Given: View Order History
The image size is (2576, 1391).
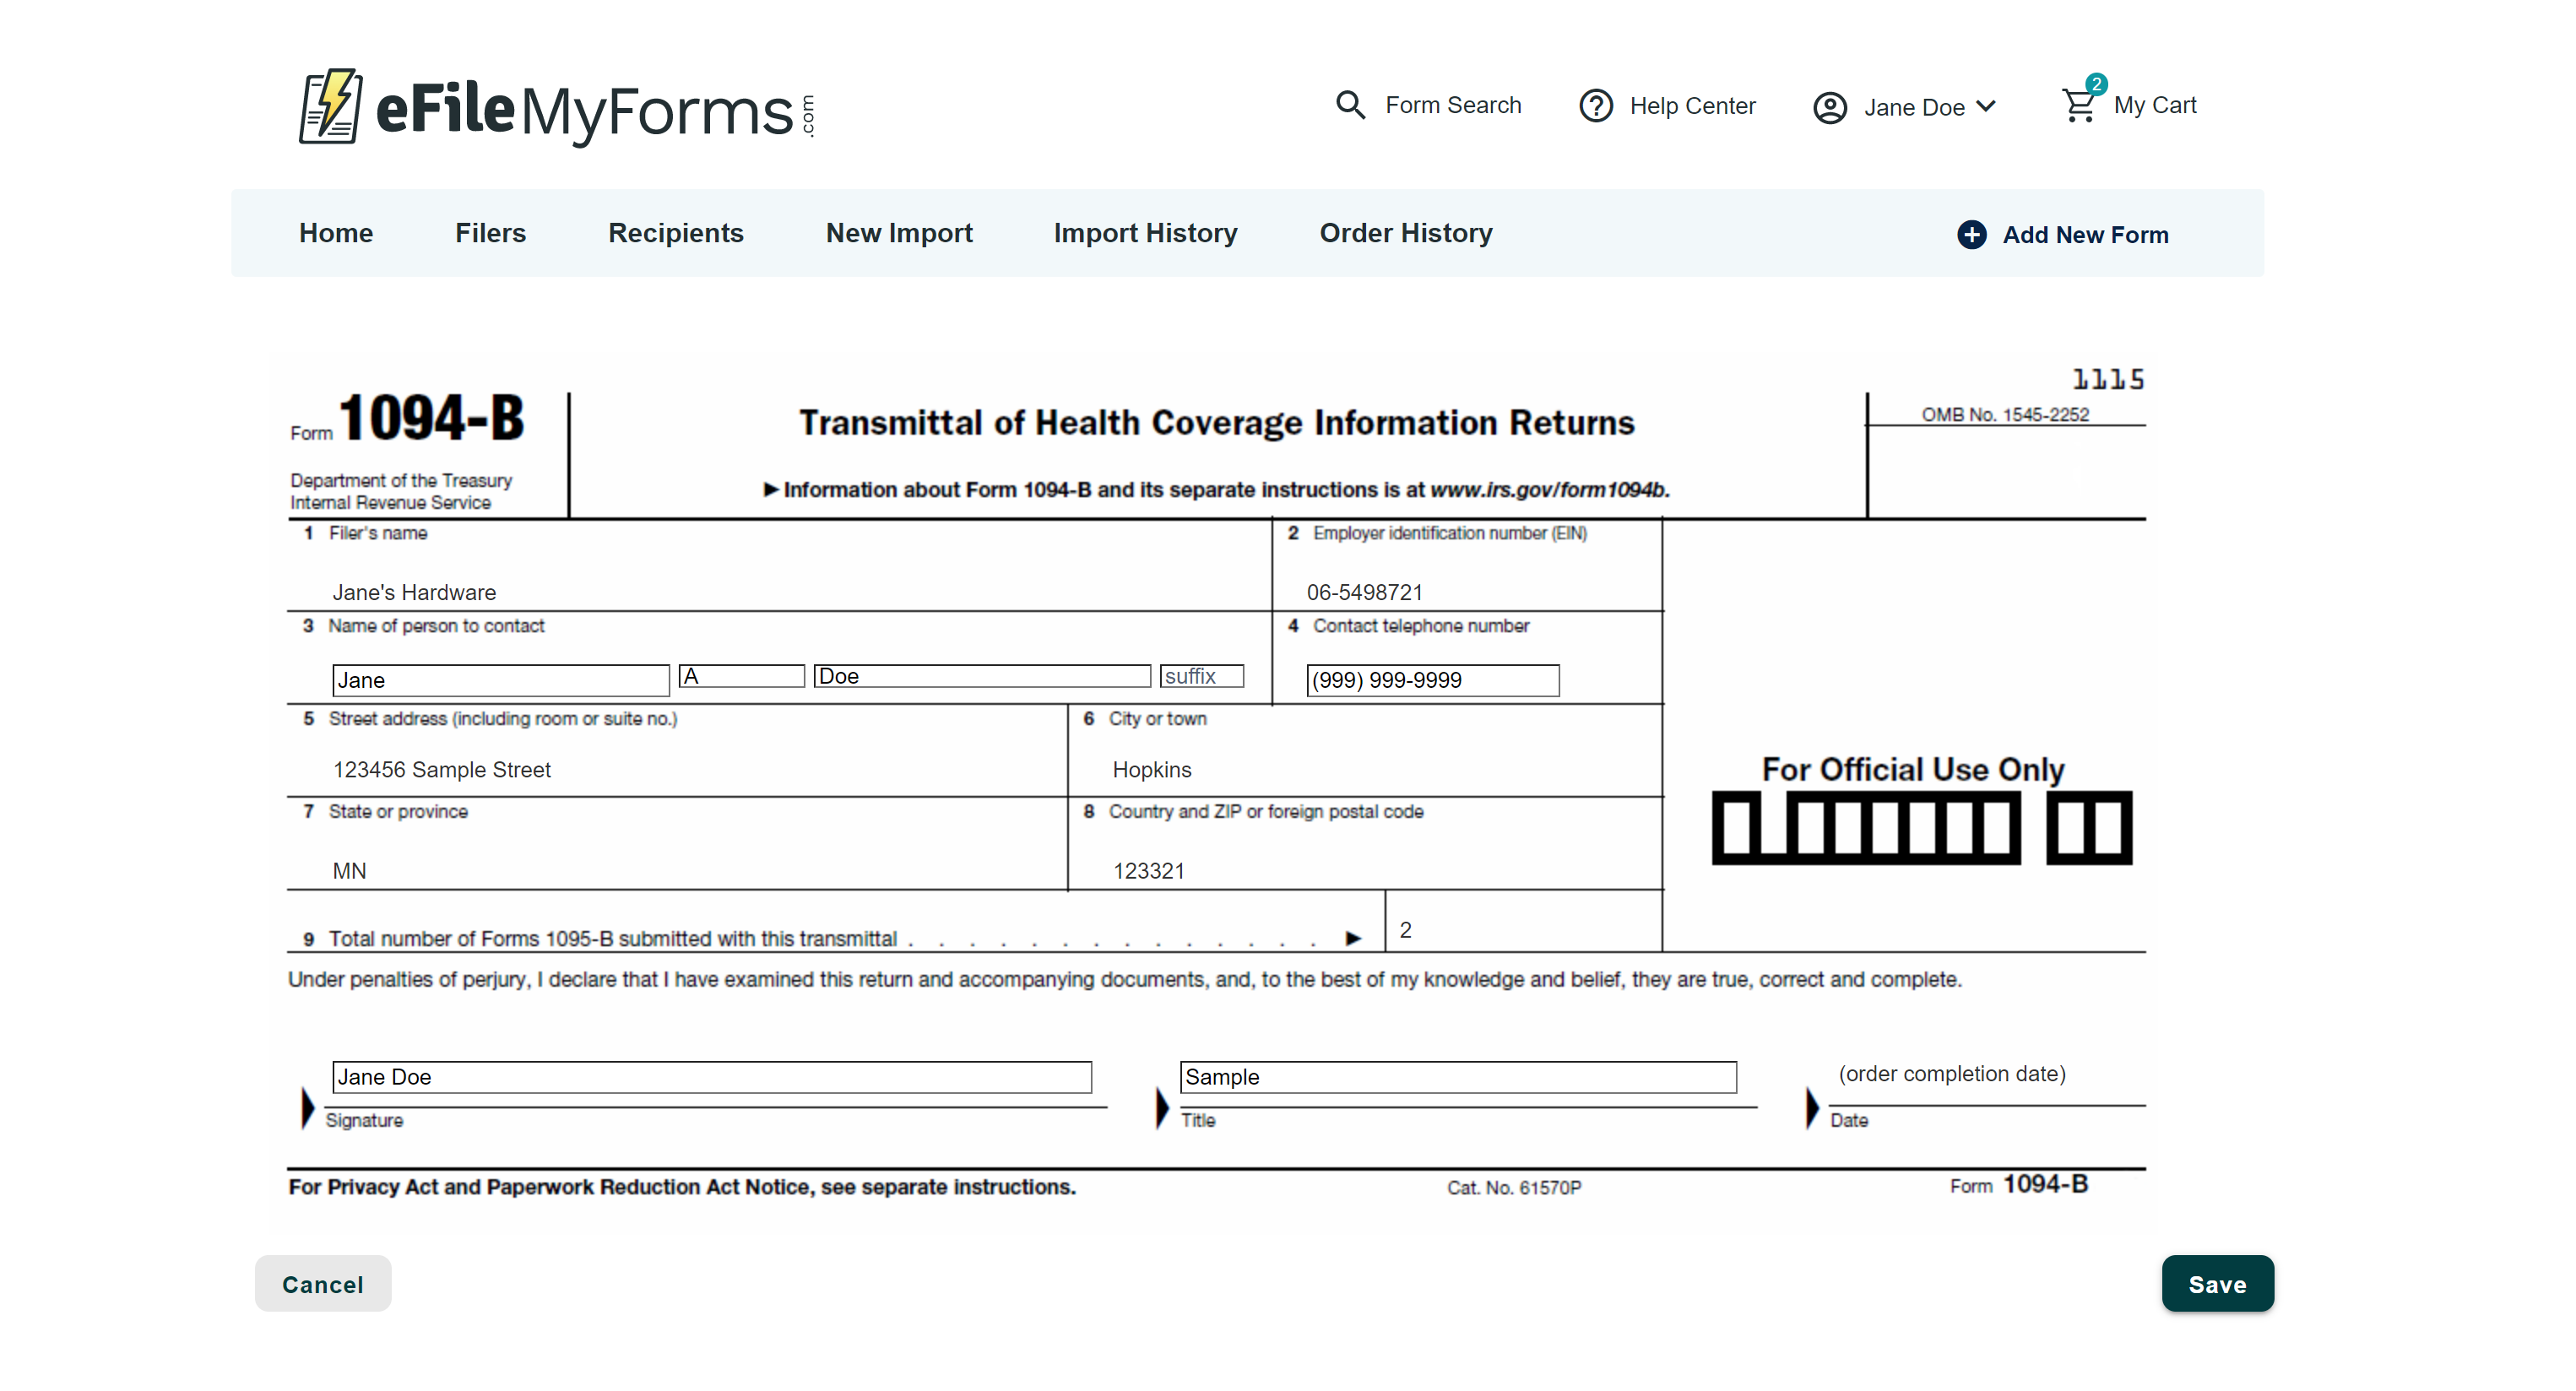Looking at the screenshot, I should [1406, 233].
